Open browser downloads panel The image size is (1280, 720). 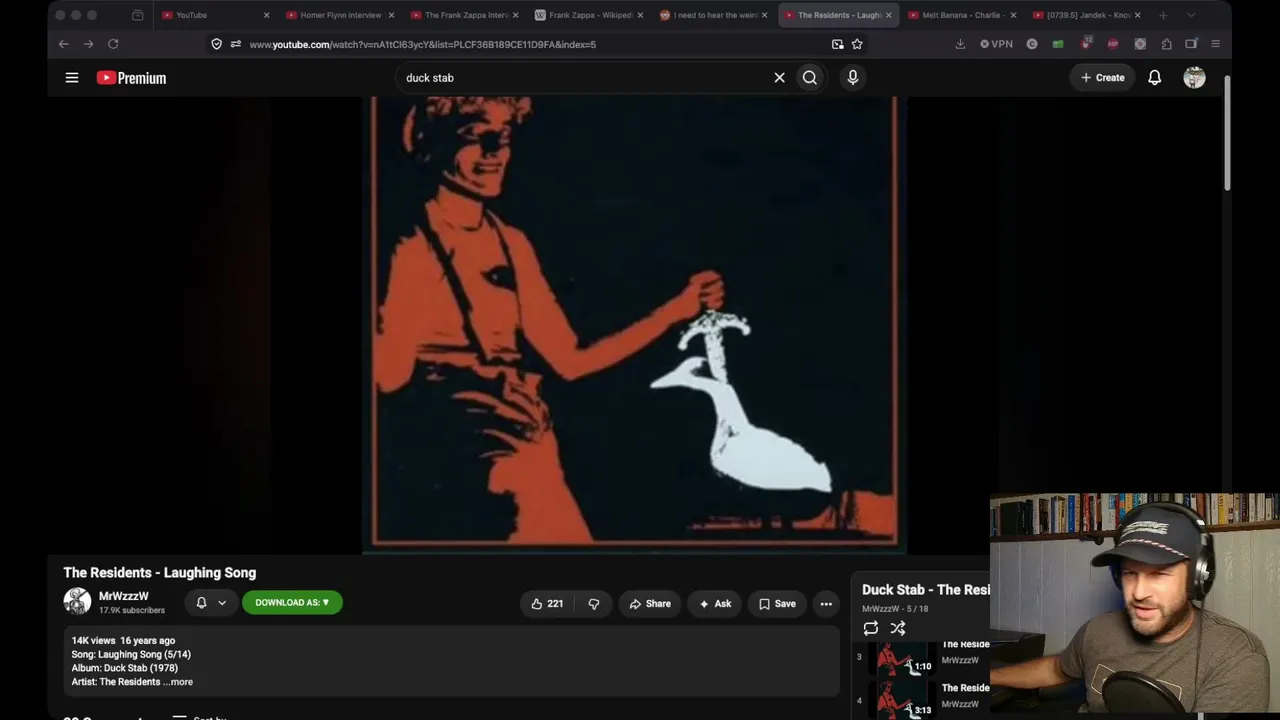960,44
